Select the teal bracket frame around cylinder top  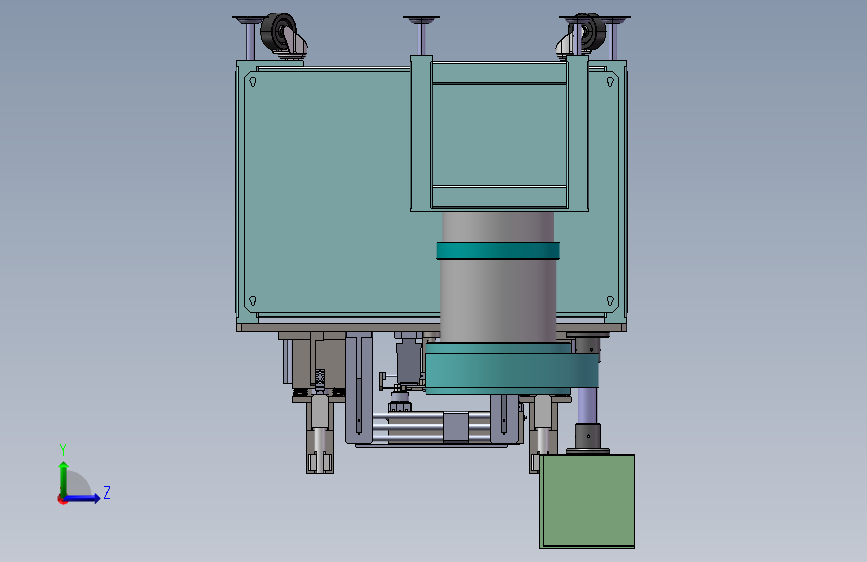point(499,133)
